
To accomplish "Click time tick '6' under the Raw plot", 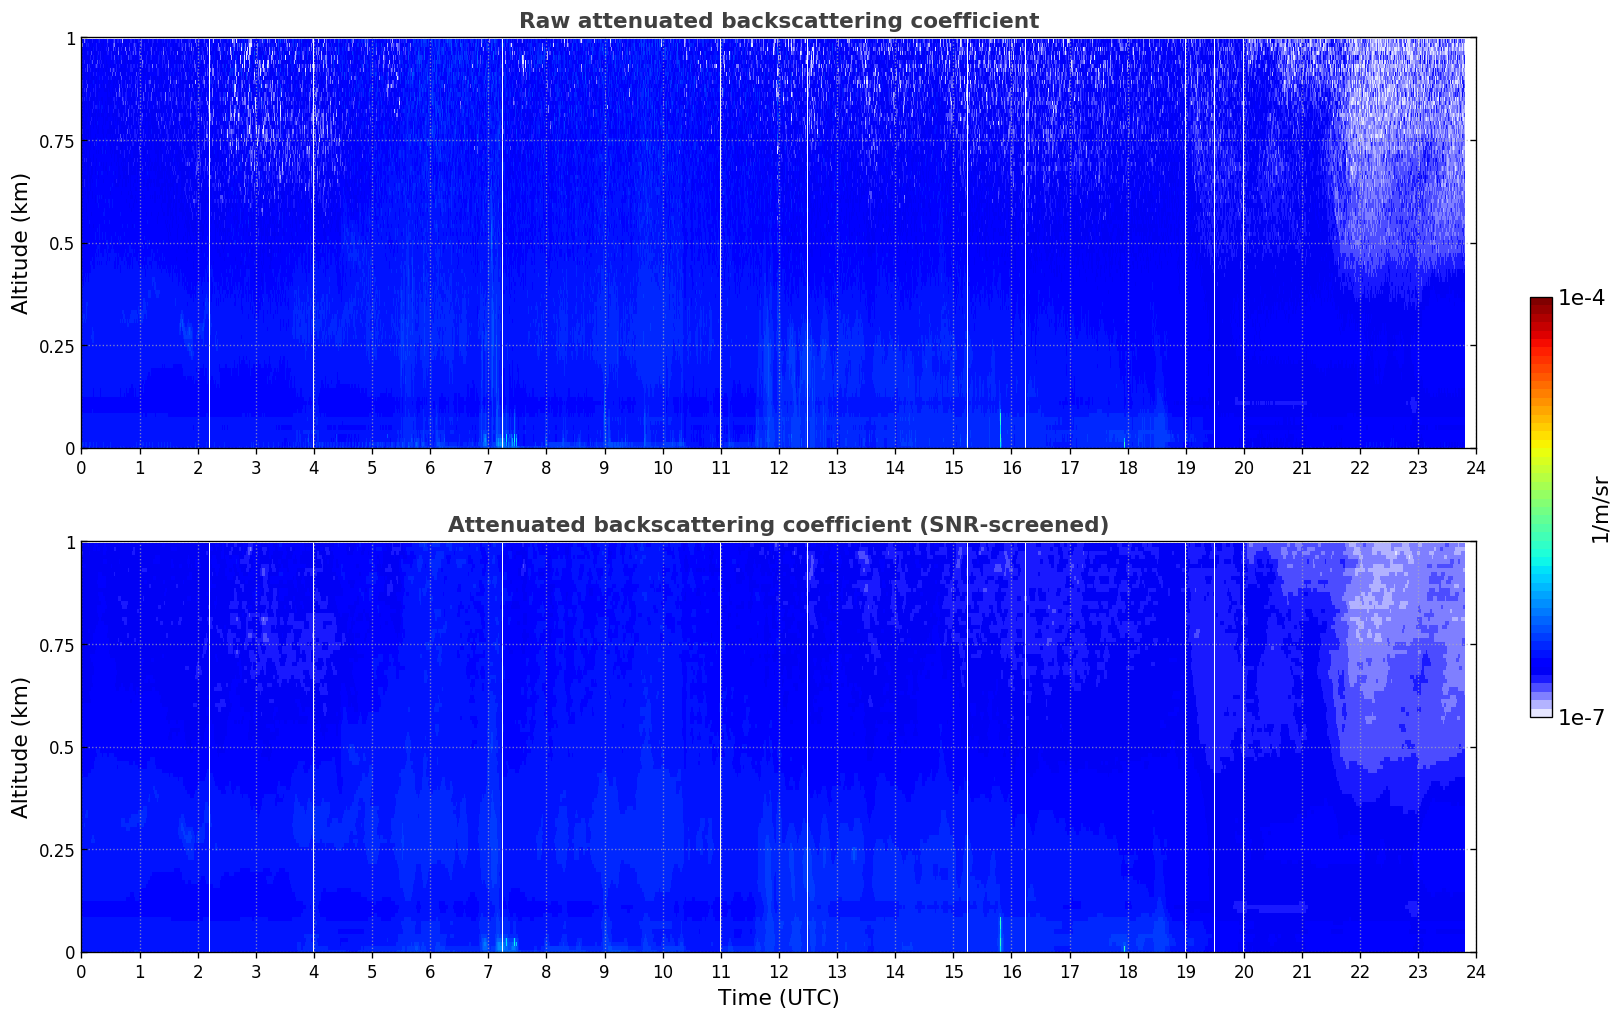I will pyautogui.click(x=430, y=467).
